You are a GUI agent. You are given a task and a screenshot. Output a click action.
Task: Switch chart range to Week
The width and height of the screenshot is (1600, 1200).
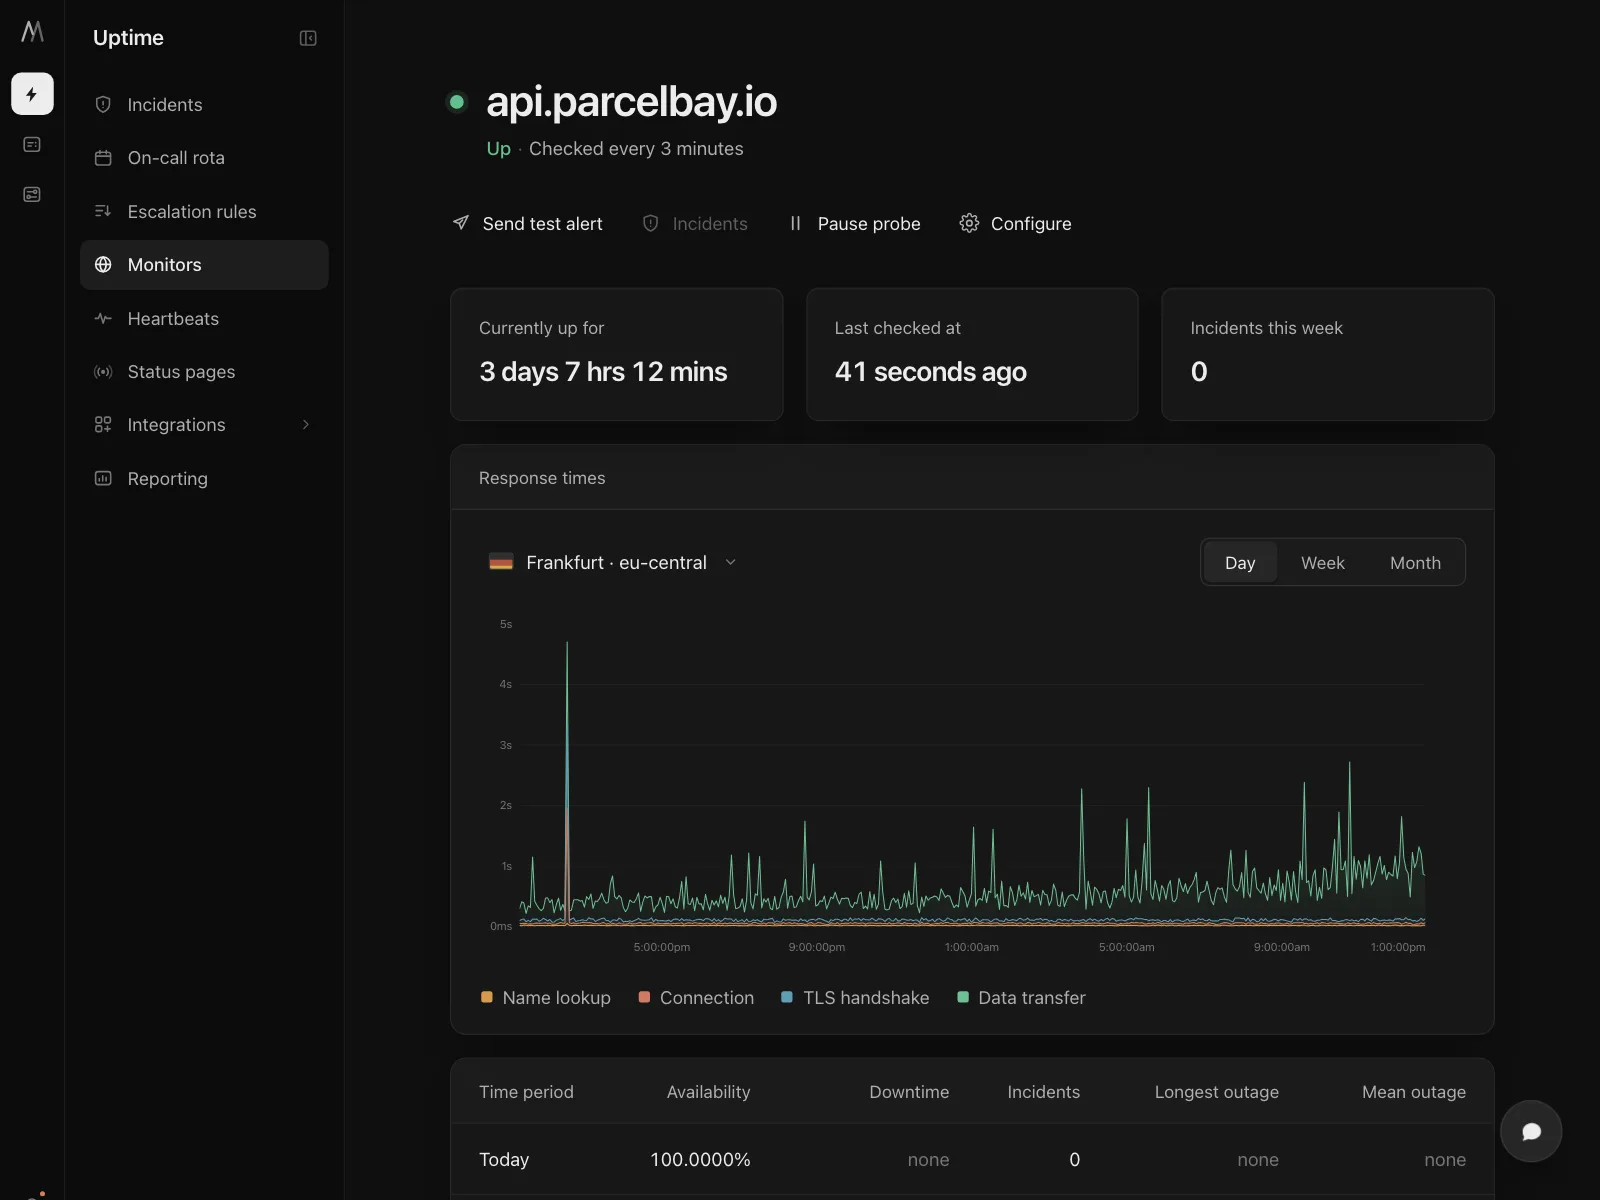coord(1322,562)
